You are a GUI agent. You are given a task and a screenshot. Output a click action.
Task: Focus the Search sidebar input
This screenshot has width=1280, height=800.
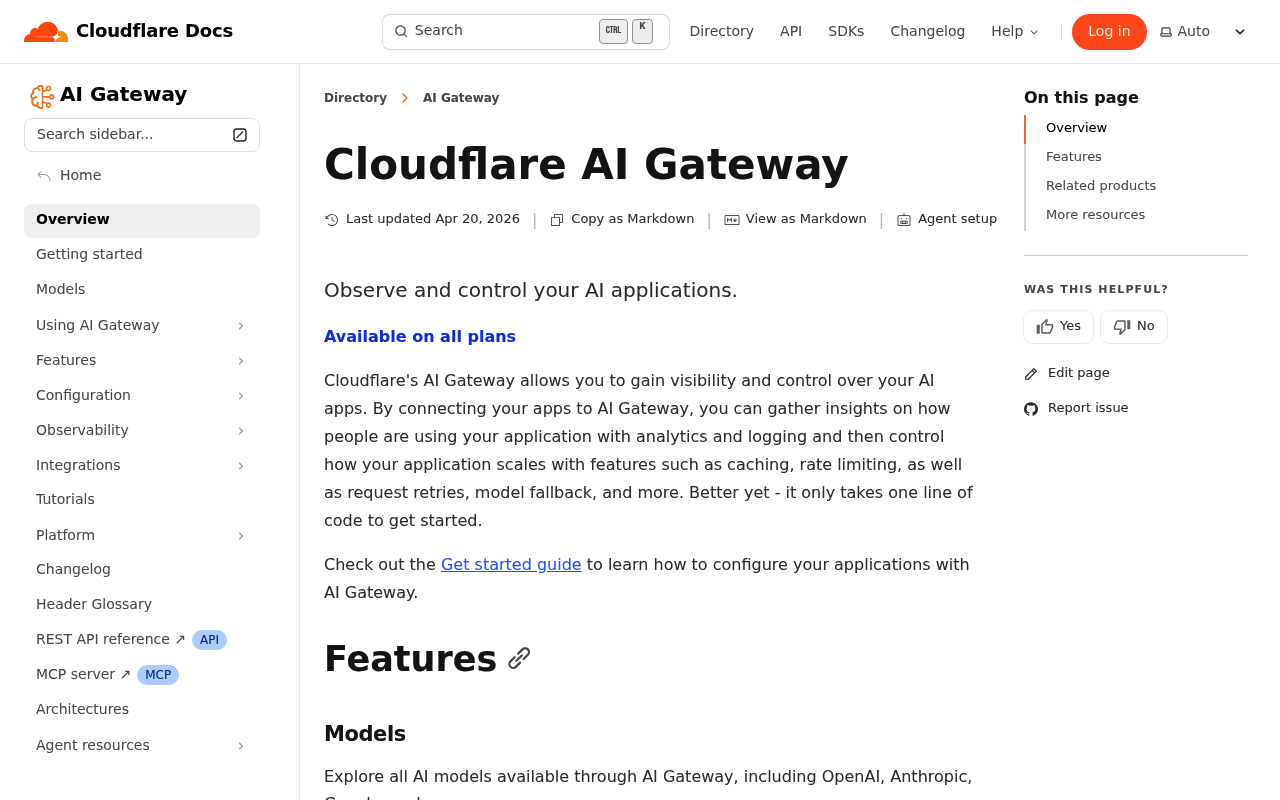(142, 135)
